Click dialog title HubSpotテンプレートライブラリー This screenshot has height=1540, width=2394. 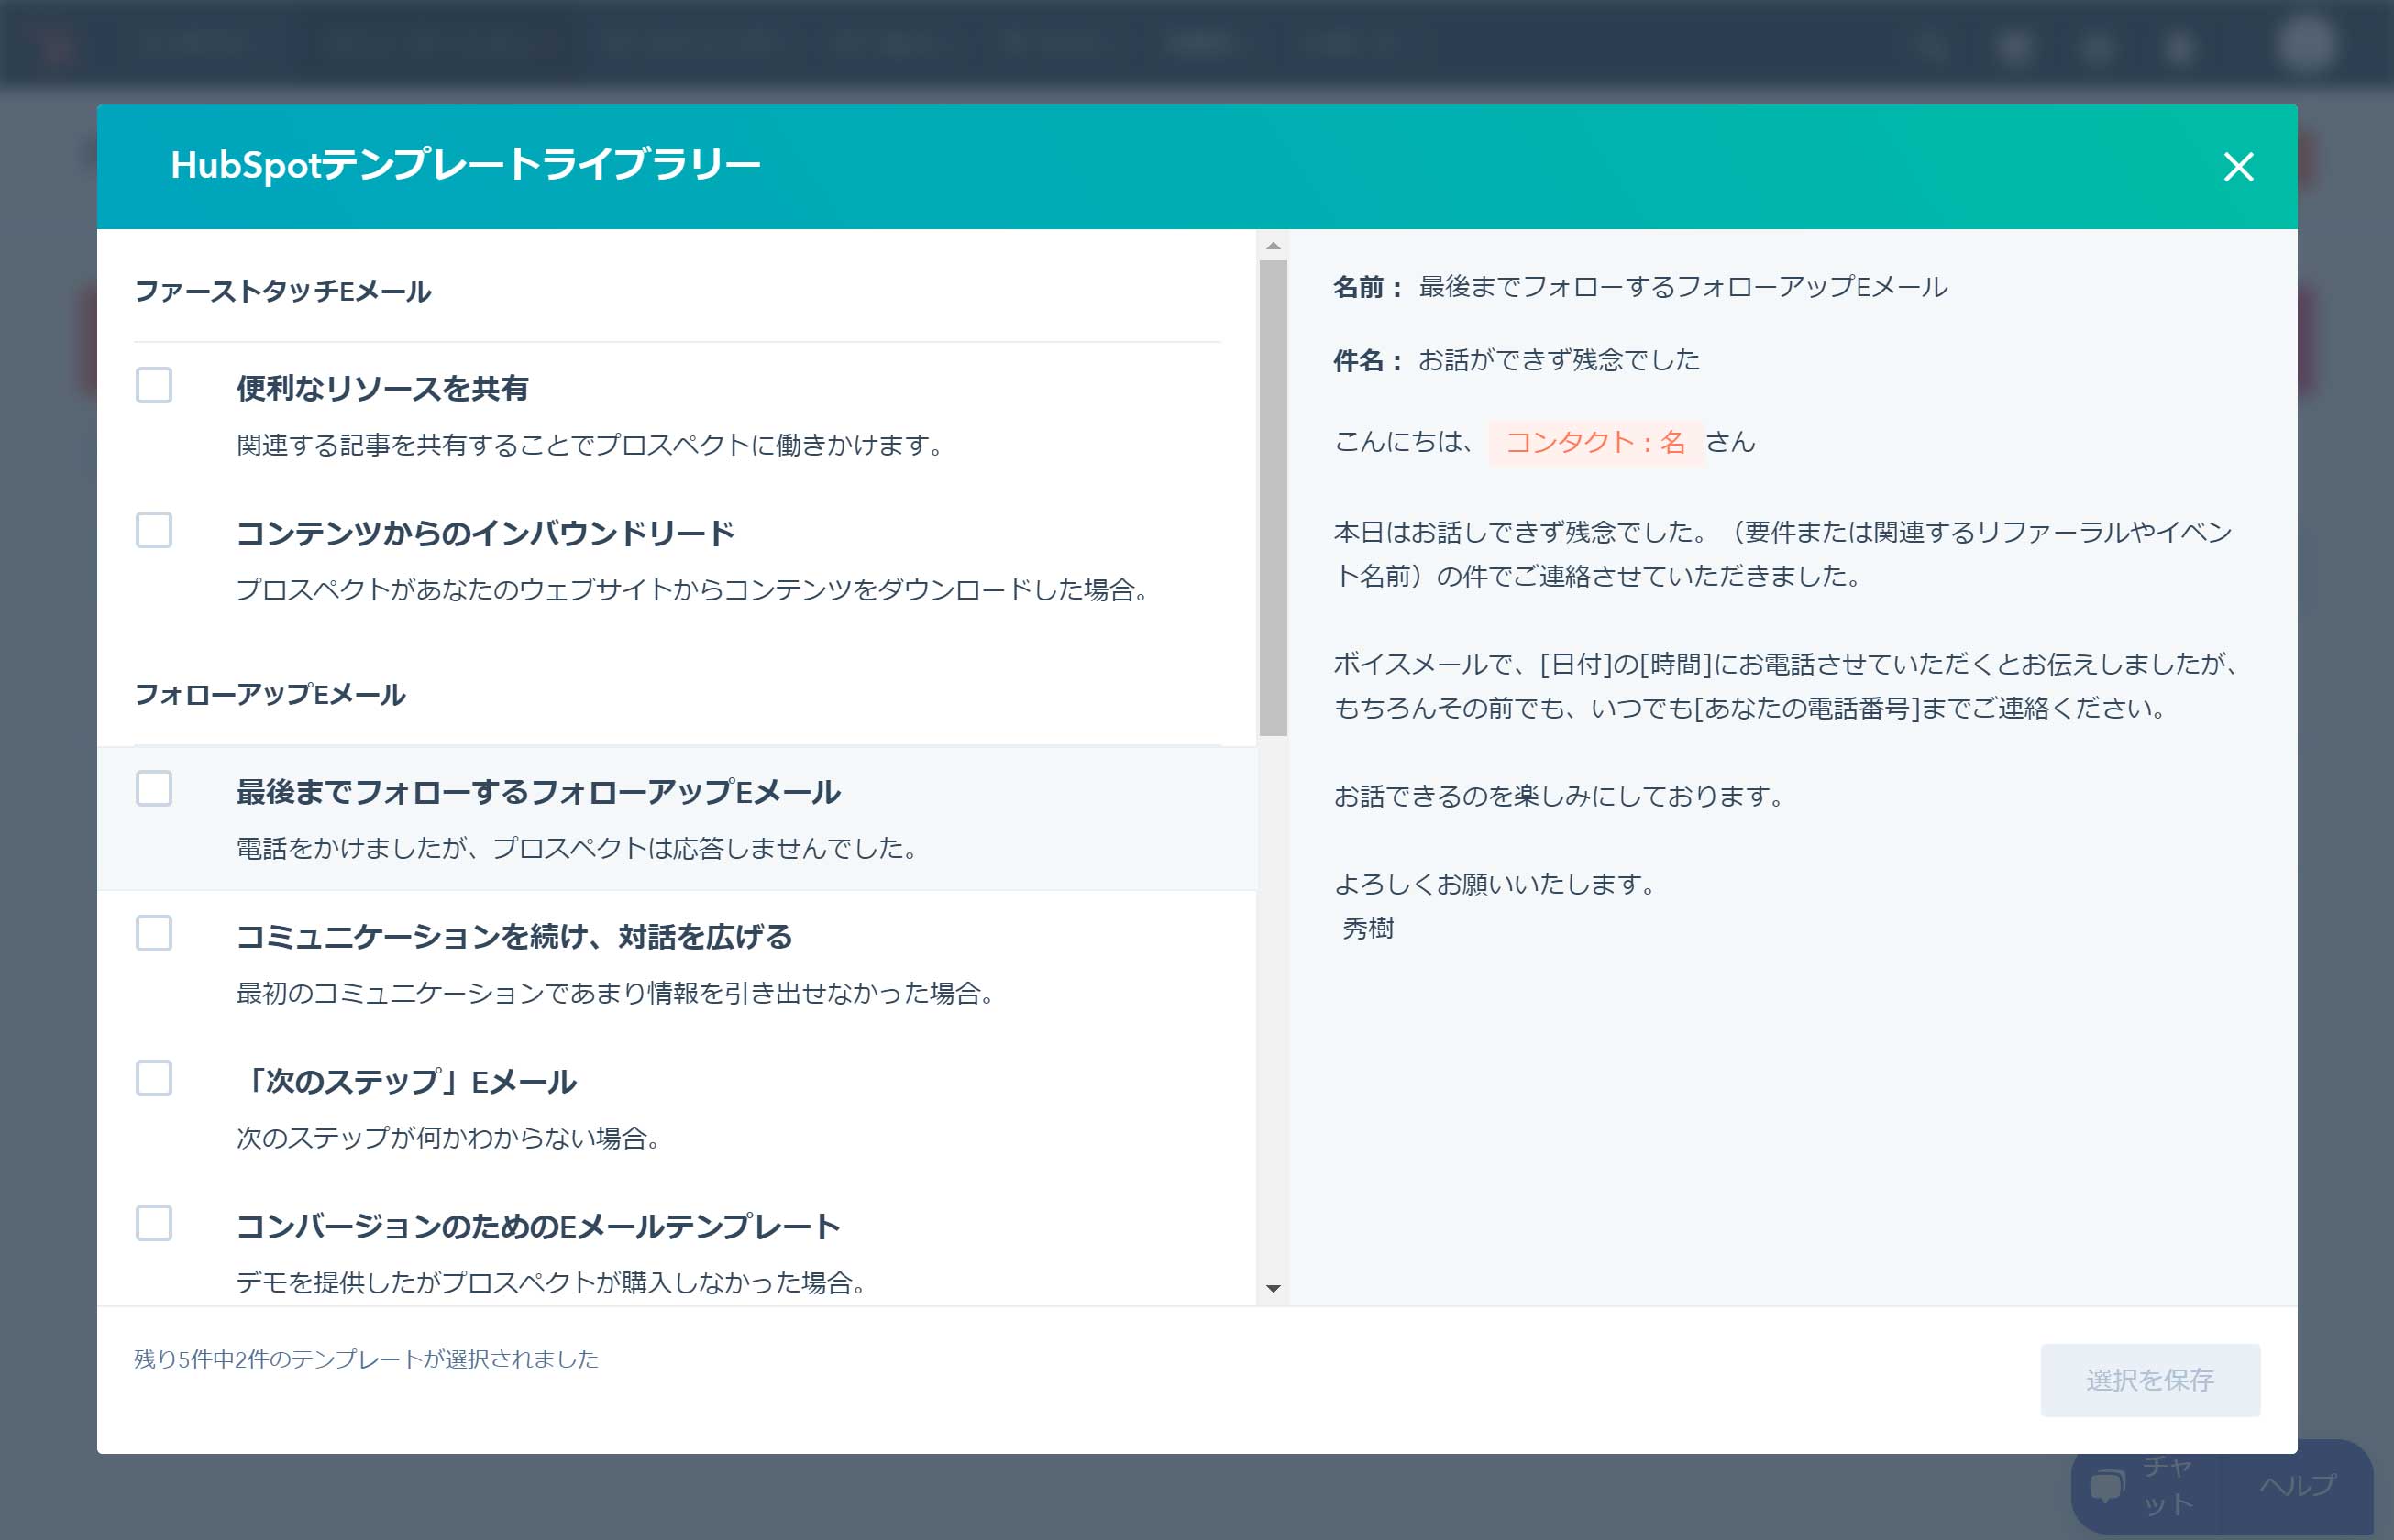(x=466, y=165)
